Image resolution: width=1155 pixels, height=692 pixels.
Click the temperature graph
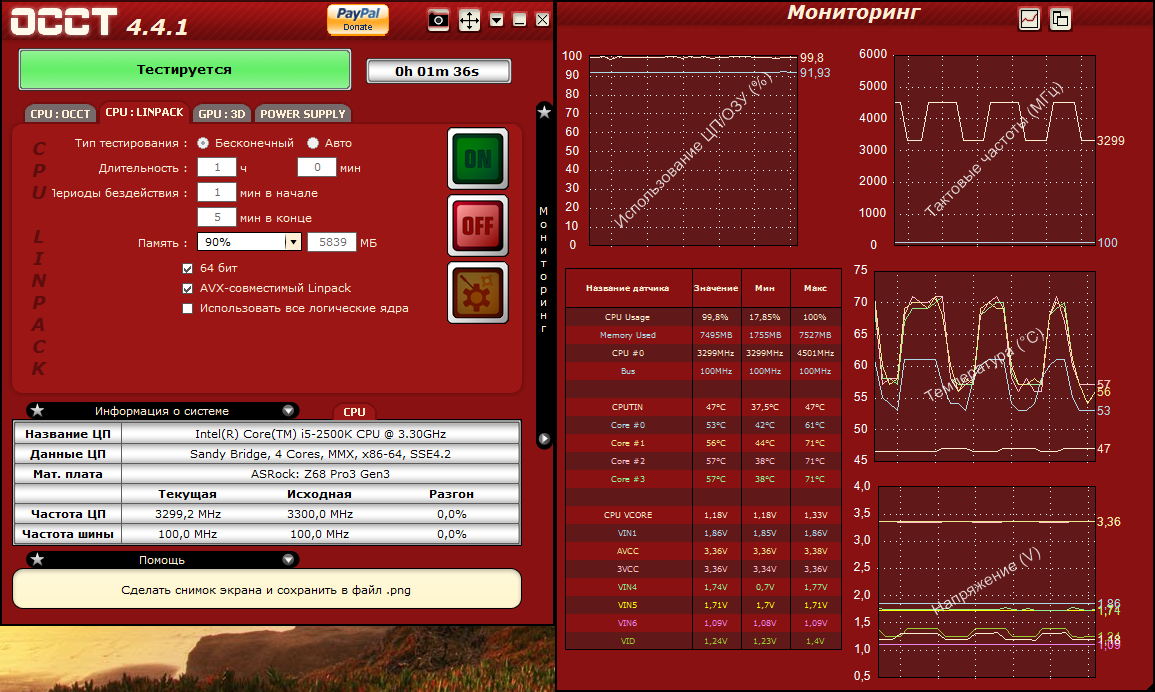[985, 366]
